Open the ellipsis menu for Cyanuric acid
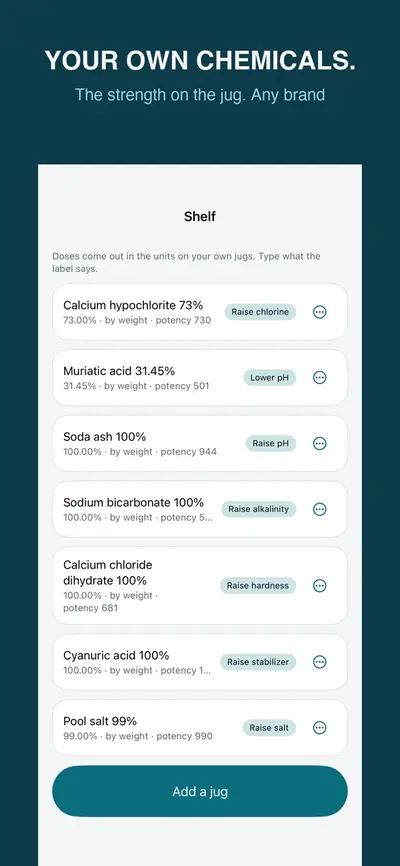Image resolution: width=400 pixels, height=866 pixels. [x=319, y=662]
